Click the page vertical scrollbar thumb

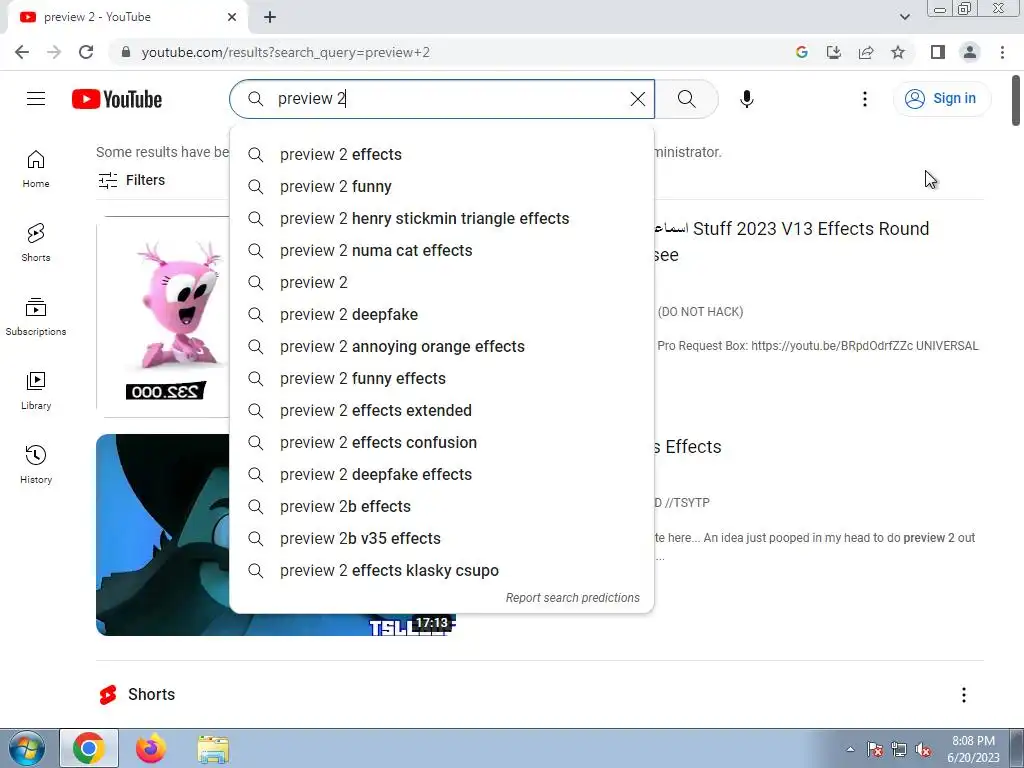1016,101
